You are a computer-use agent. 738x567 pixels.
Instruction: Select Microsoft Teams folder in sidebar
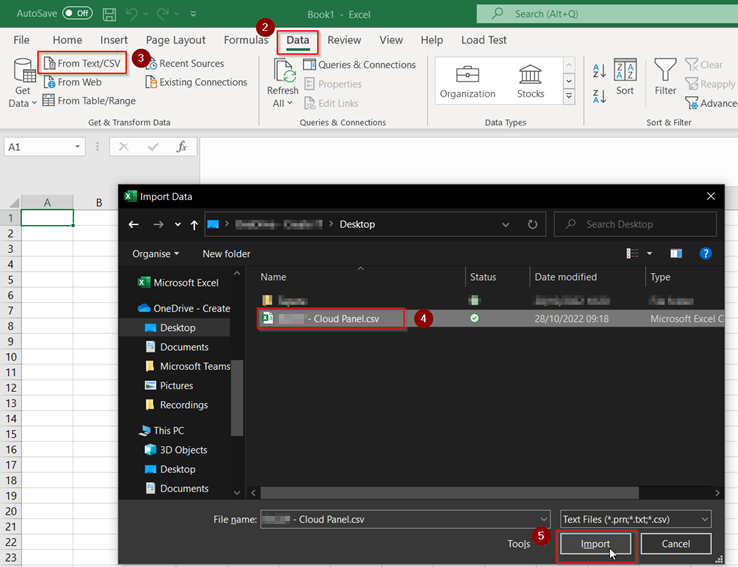coord(194,366)
